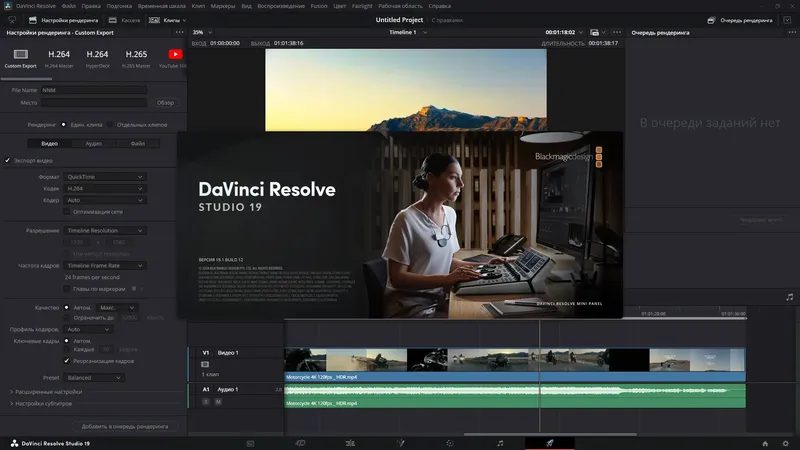Screen dimensions: 800x450
Task: Click the V1 track clip-type icon
Action: click(205, 364)
